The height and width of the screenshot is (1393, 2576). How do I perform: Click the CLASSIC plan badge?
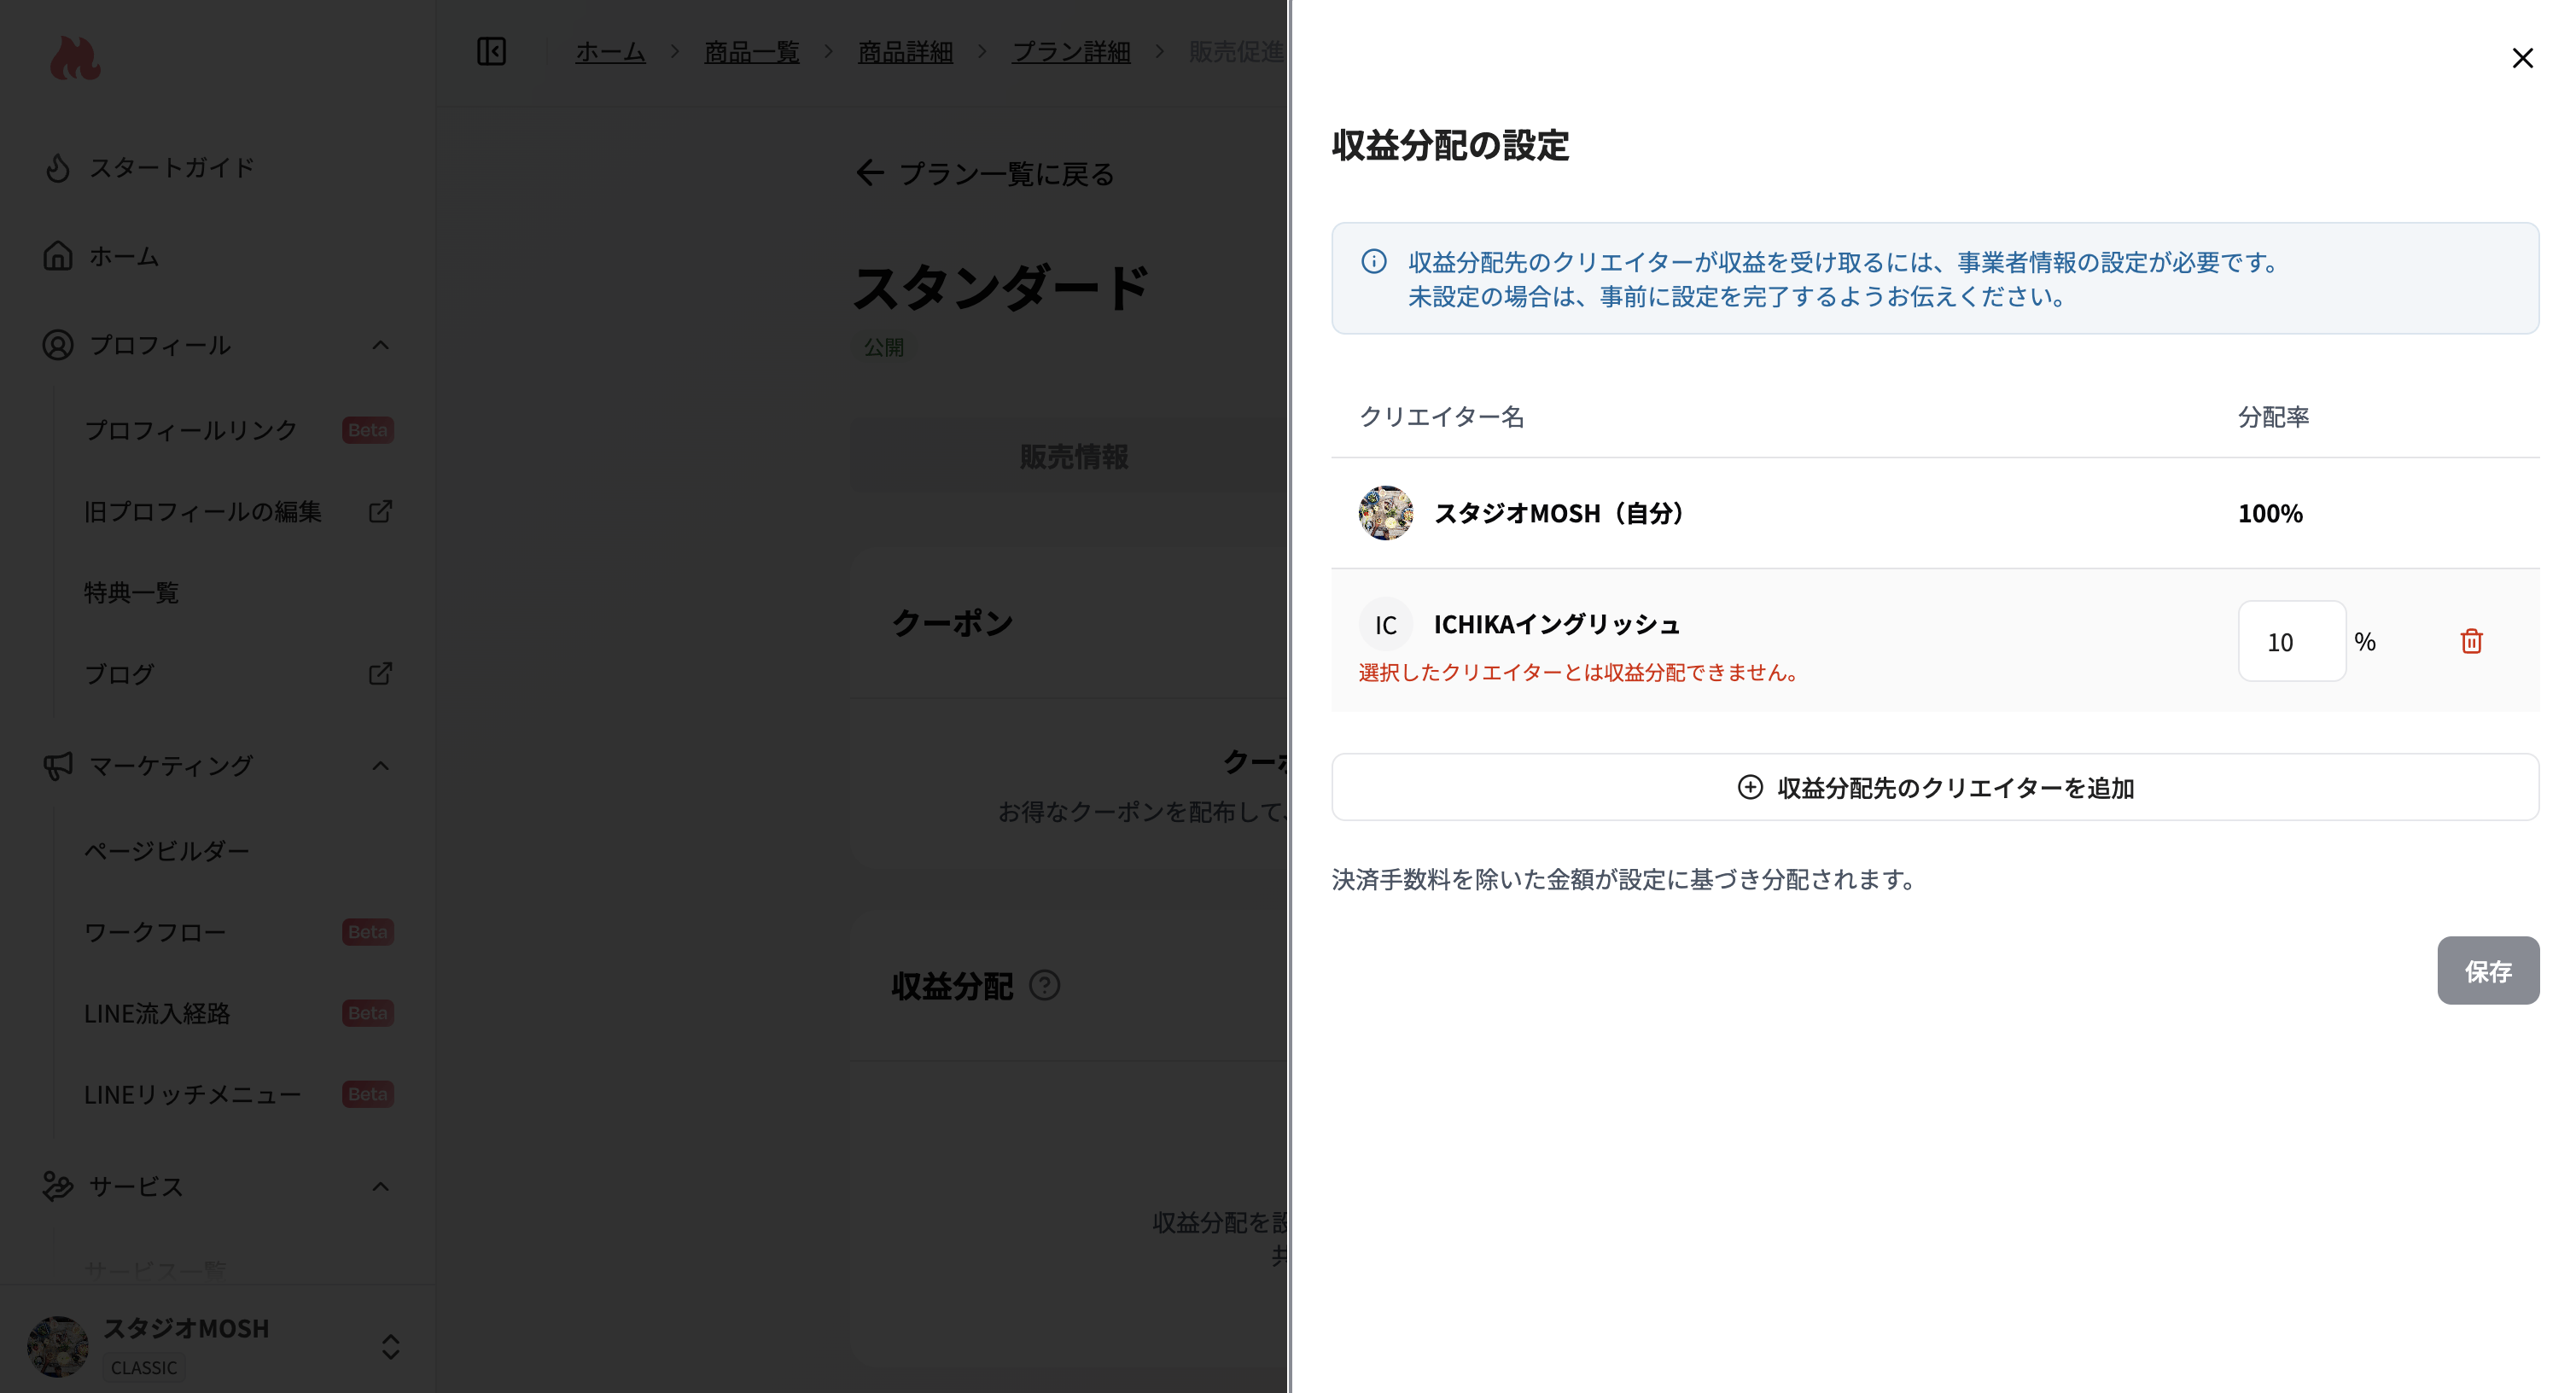click(144, 1367)
